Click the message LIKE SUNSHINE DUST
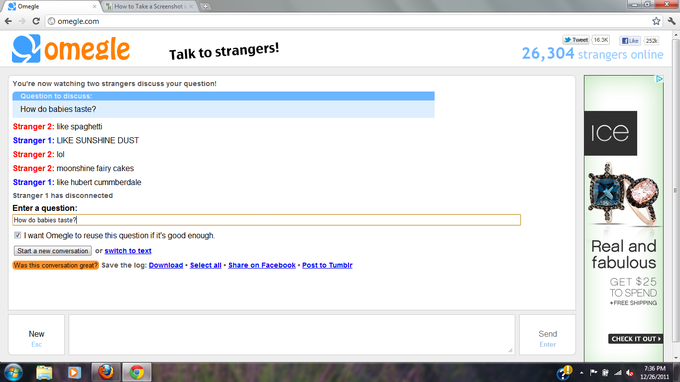Viewport: 680px width, 382px height. [x=98, y=140]
